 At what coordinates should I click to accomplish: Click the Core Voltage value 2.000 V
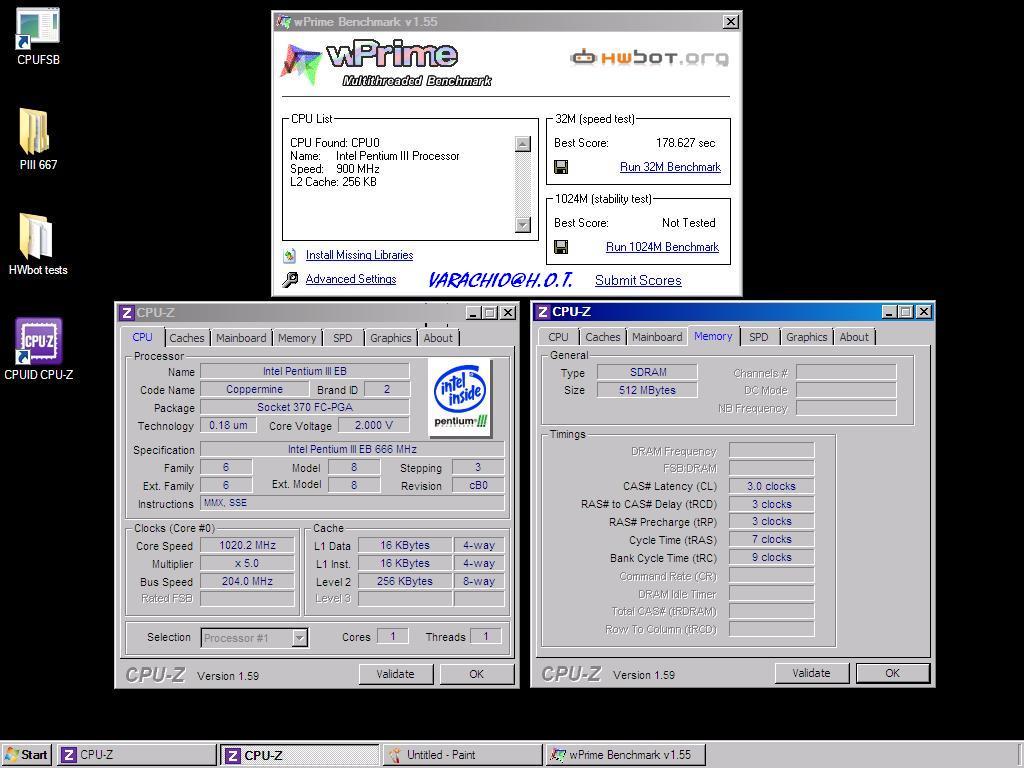pyautogui.click(x=374, y=425)
